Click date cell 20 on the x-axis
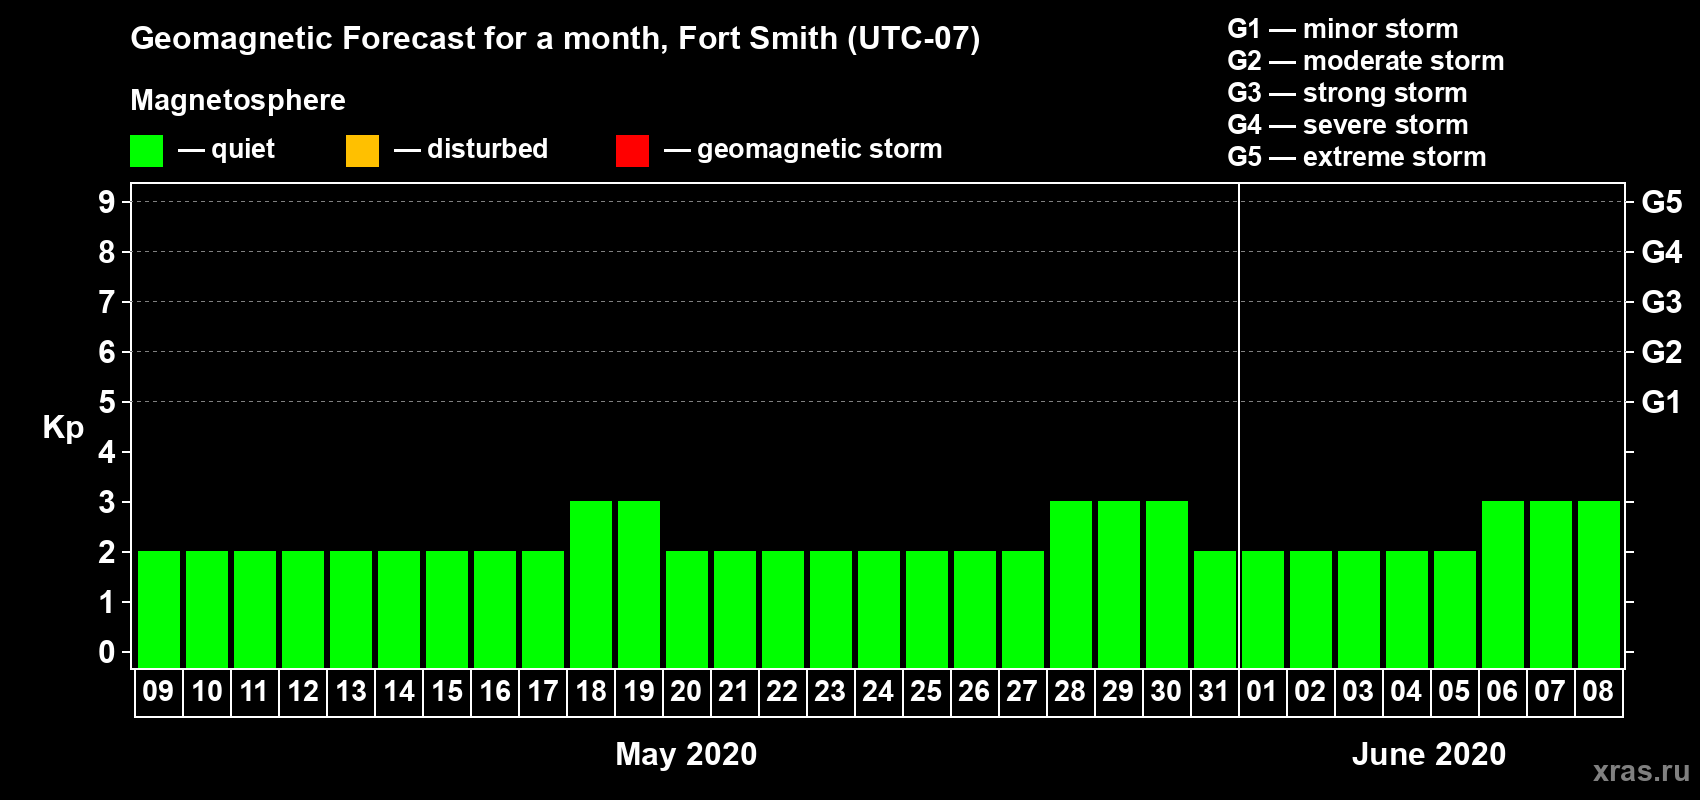This screenshot has width=1700, height=800. 687,692
